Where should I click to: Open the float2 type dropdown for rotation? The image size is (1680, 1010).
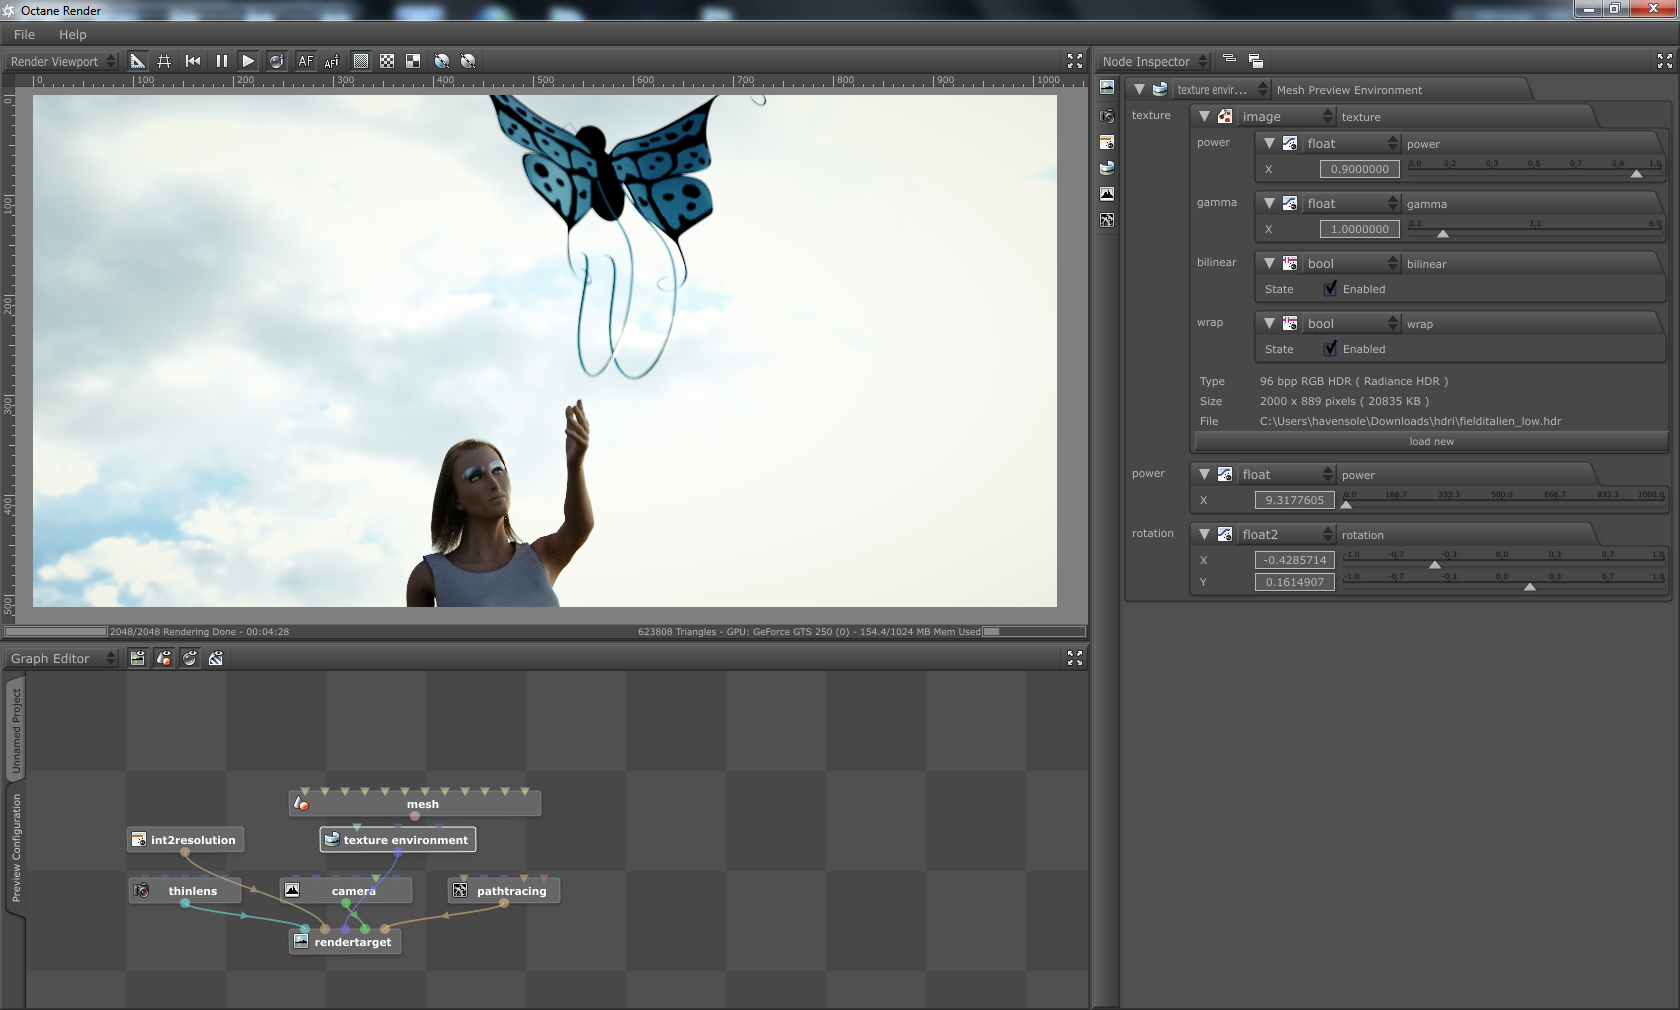pos(1286,534)
